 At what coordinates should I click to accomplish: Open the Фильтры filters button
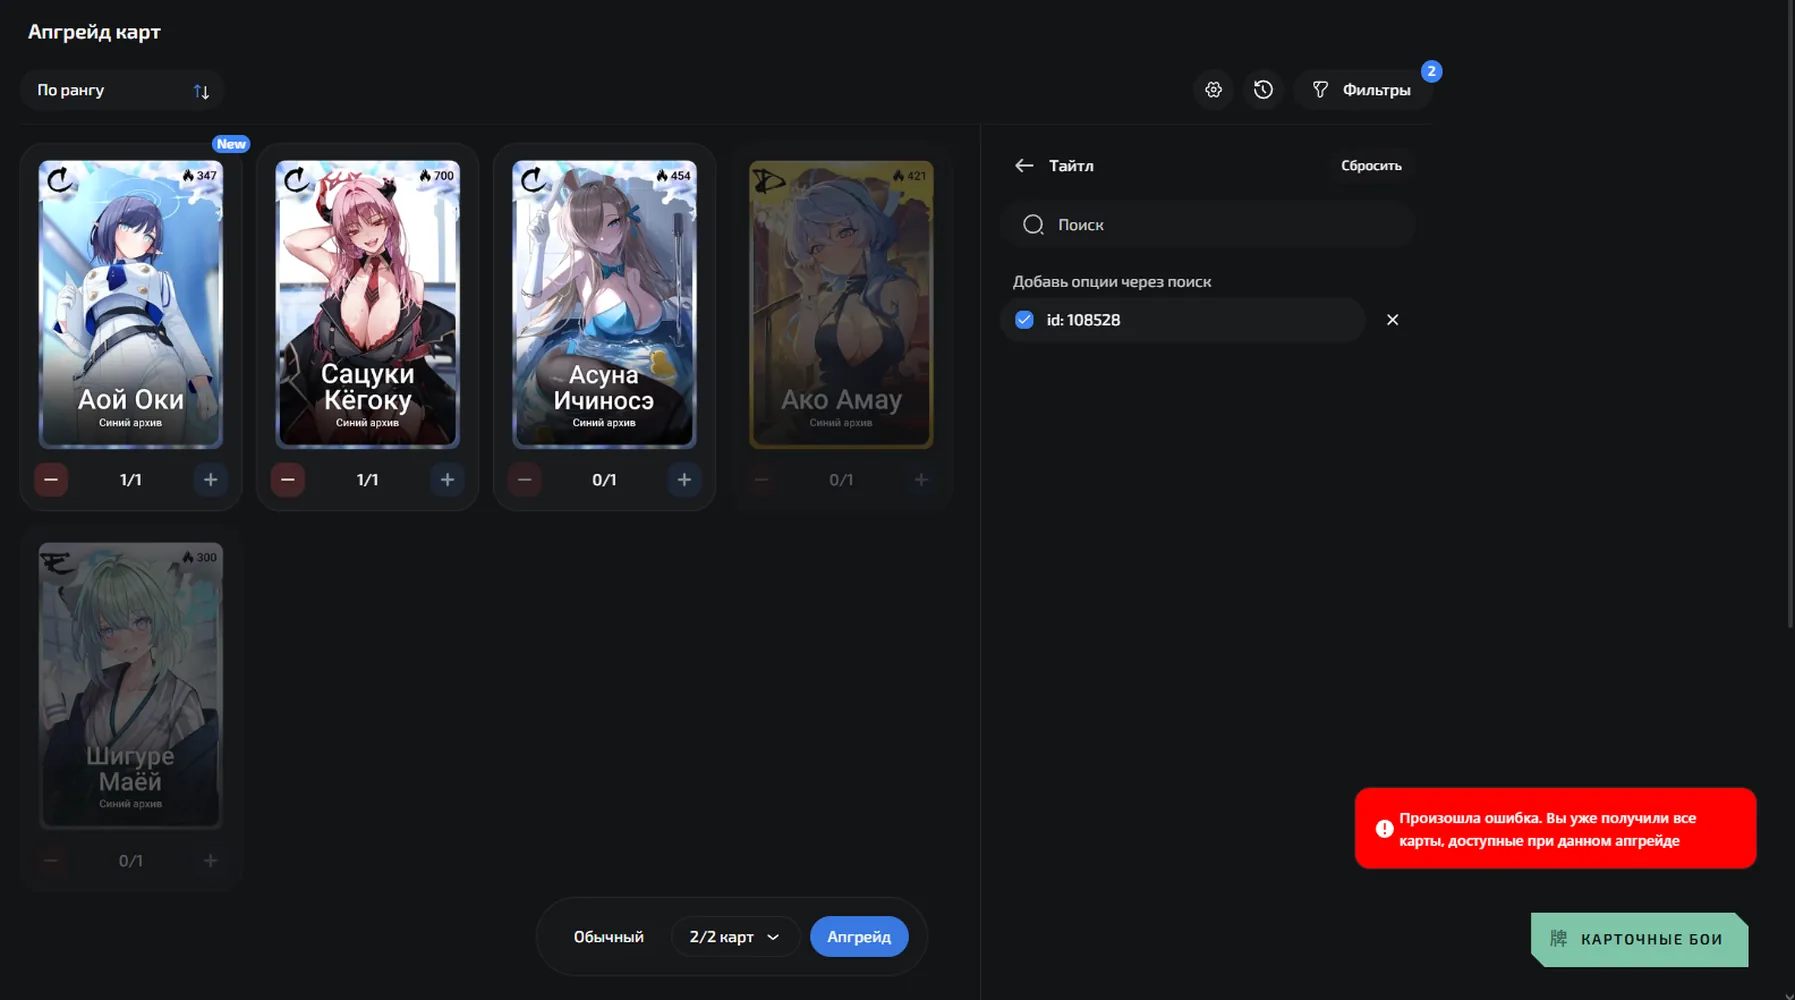[1362, 90]
